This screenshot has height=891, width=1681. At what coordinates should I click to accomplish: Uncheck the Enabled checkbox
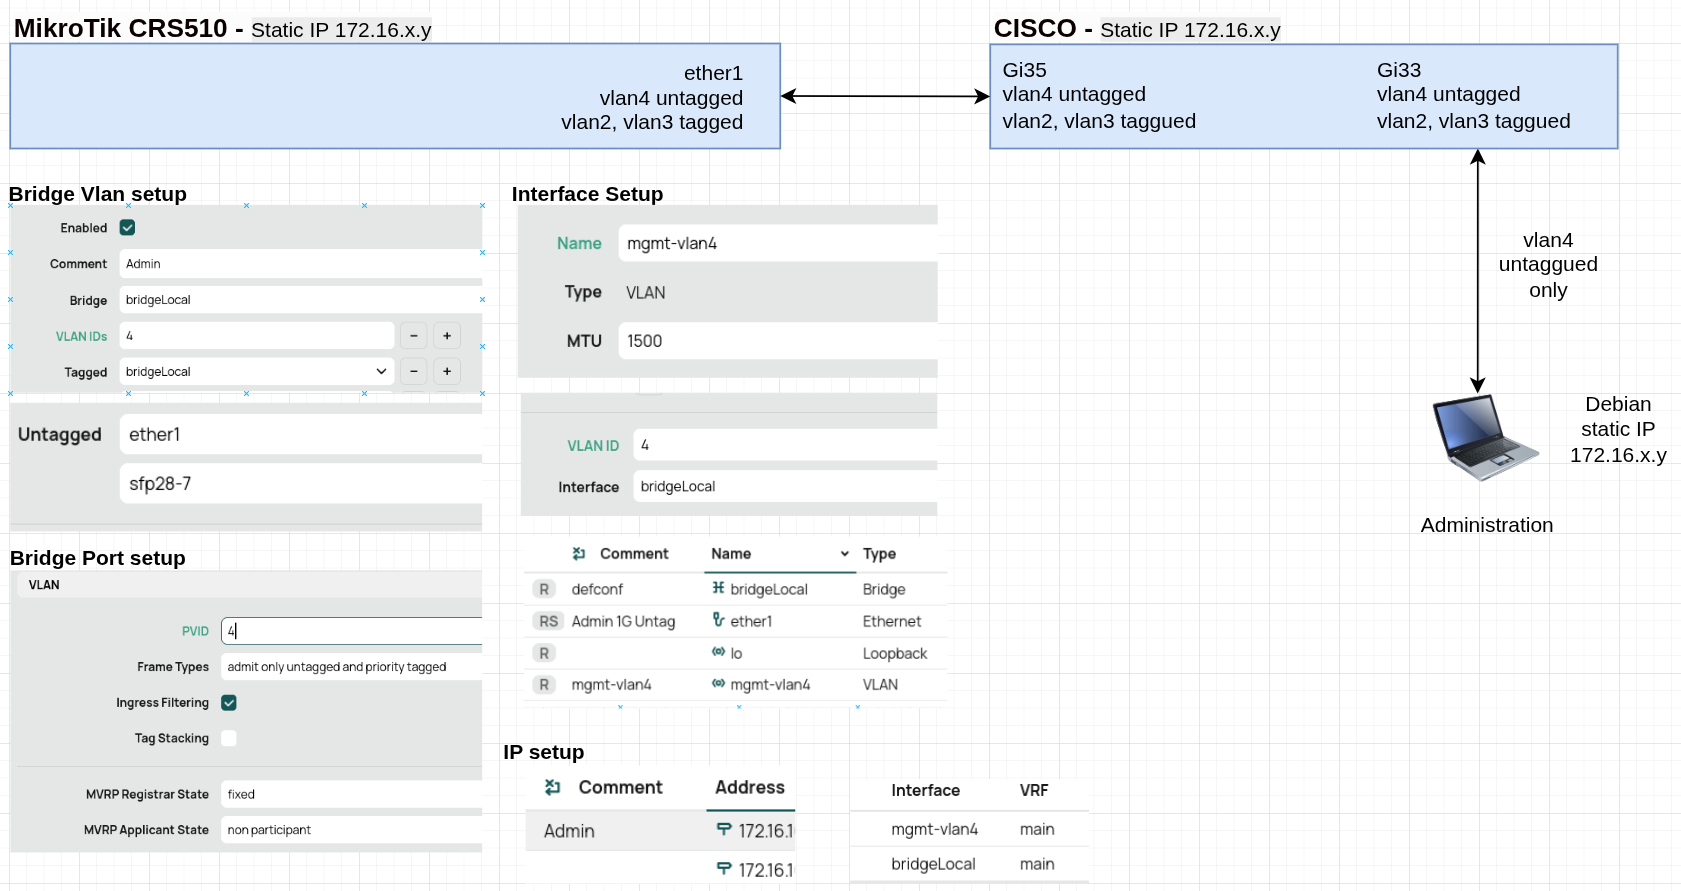pos(128,228)
